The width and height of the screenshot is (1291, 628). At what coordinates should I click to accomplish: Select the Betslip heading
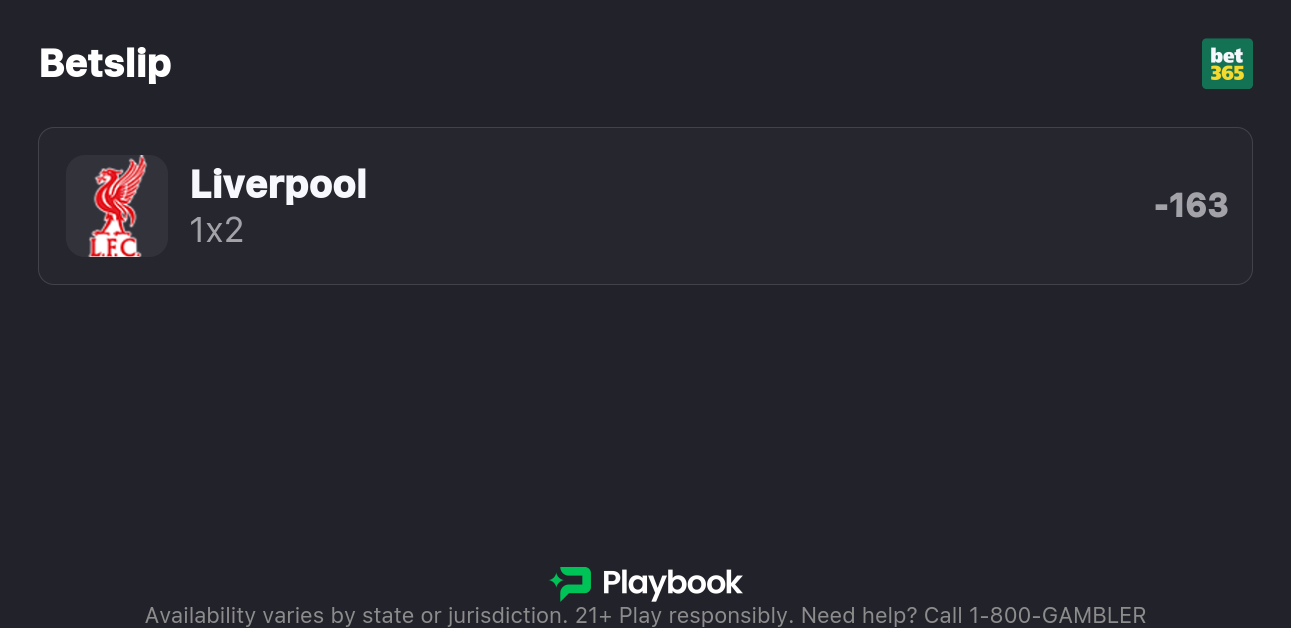click(105, 64)
